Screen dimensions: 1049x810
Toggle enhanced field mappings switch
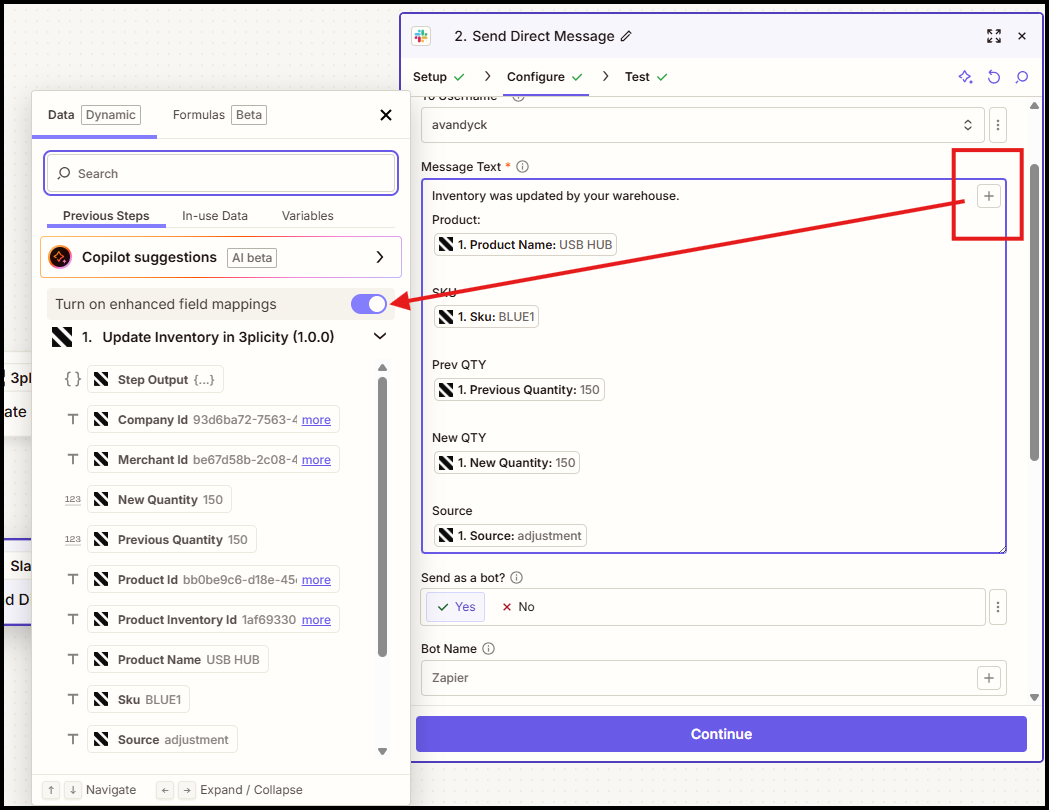[369, 304]
